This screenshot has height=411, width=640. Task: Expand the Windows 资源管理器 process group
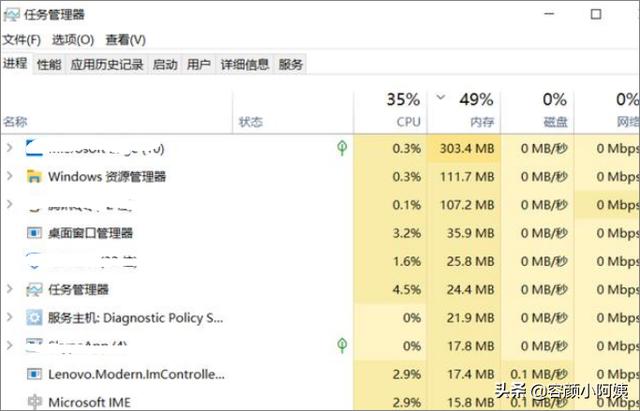(10, 177)
